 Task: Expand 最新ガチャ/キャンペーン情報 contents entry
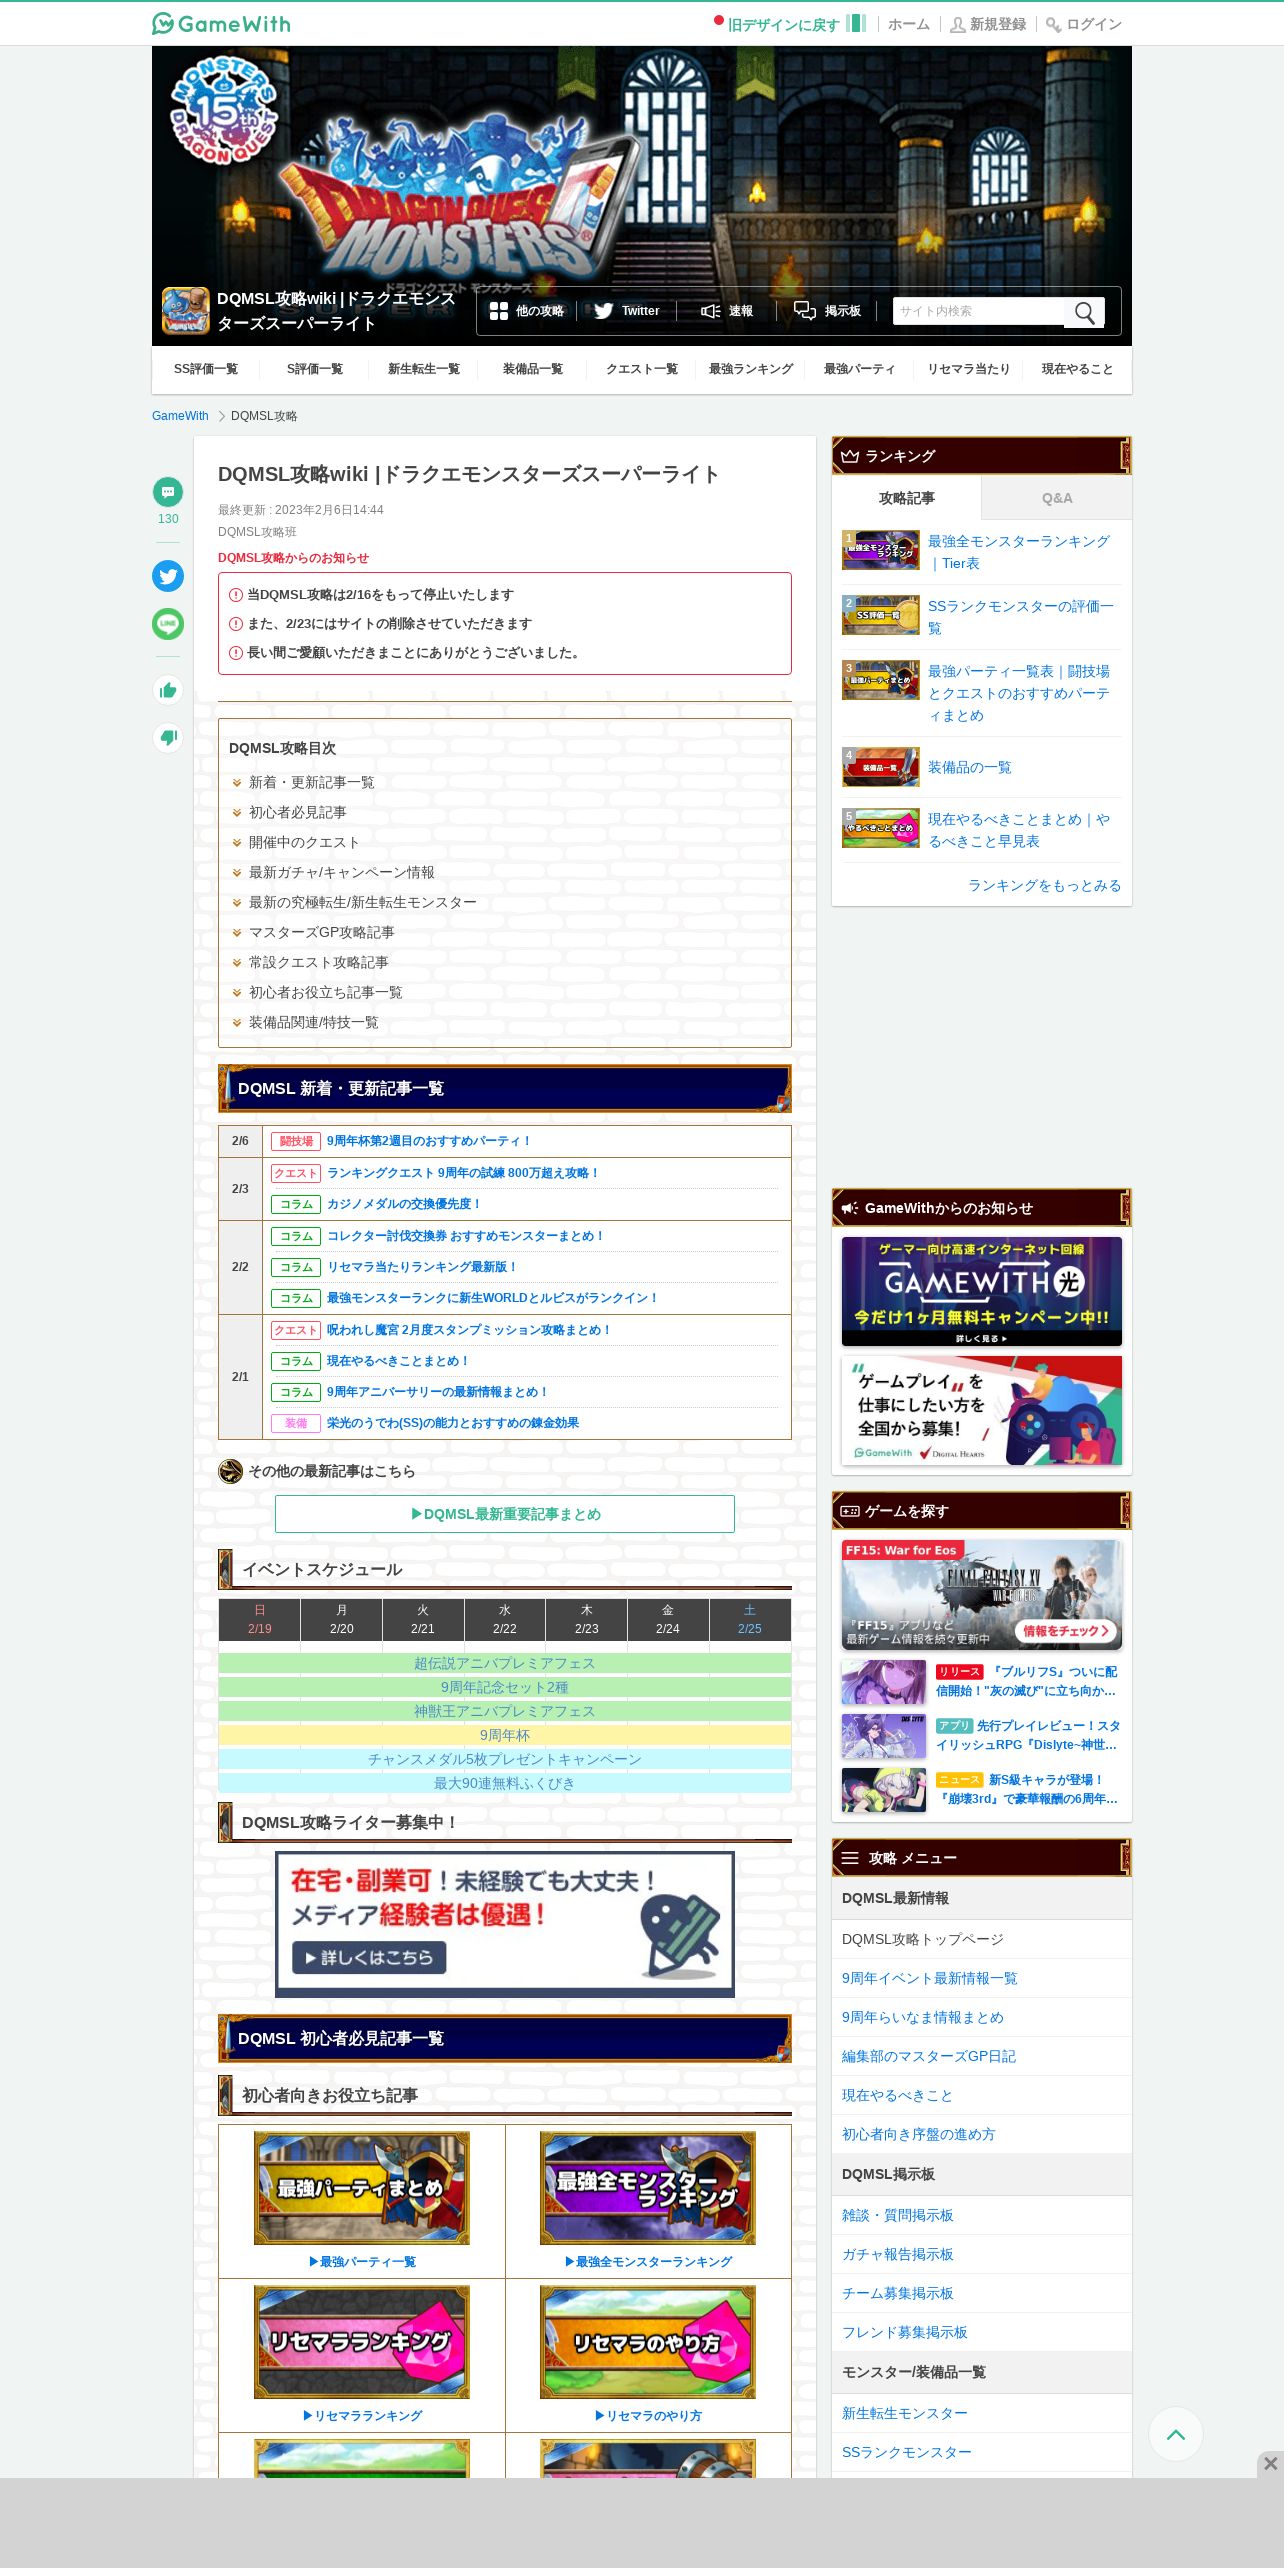(x=341, y=872)
